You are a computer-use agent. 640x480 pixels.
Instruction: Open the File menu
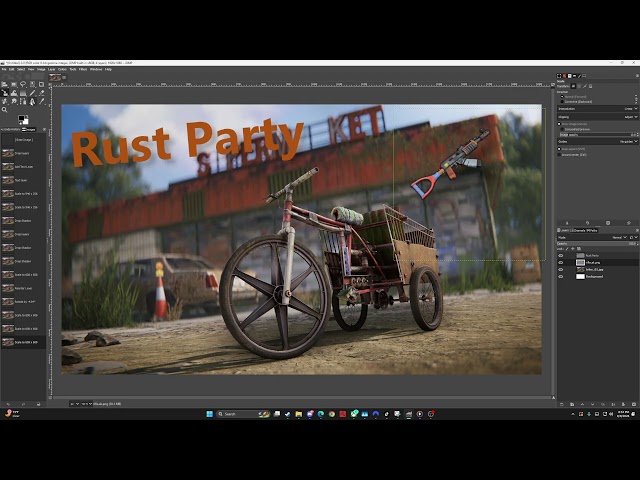click(4, 69)
